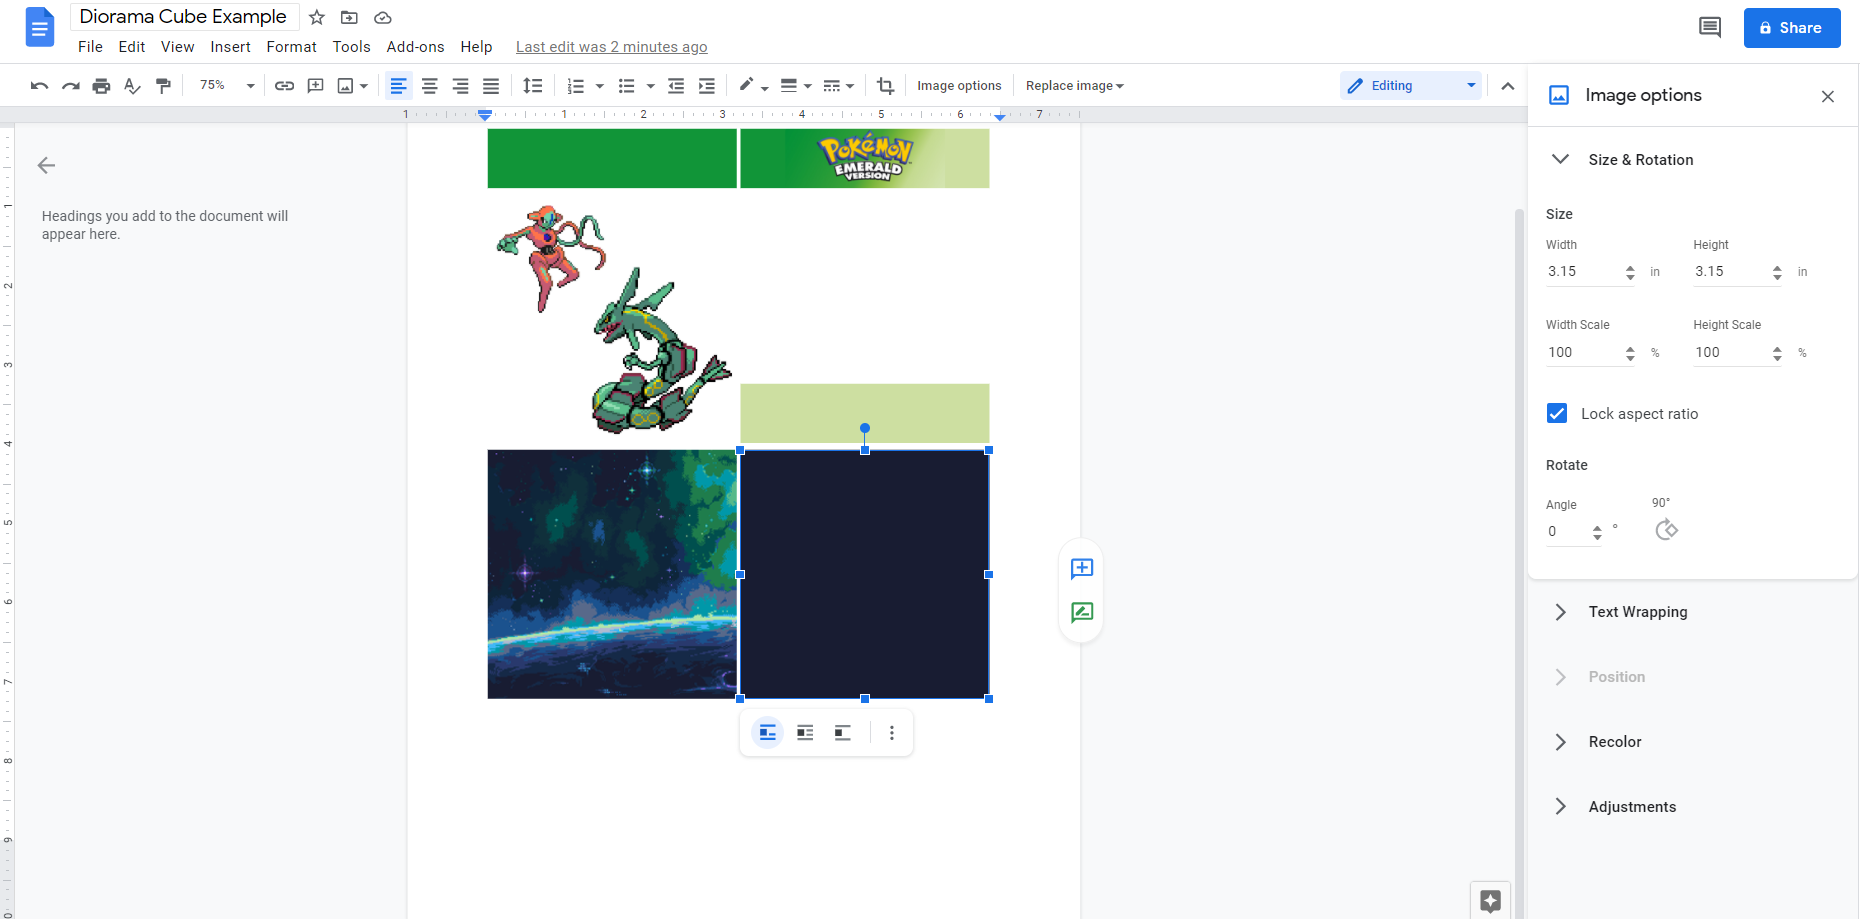Screen dimensions: 1860x919
Task: Open the three-dot image options menu
Action: 891,732
